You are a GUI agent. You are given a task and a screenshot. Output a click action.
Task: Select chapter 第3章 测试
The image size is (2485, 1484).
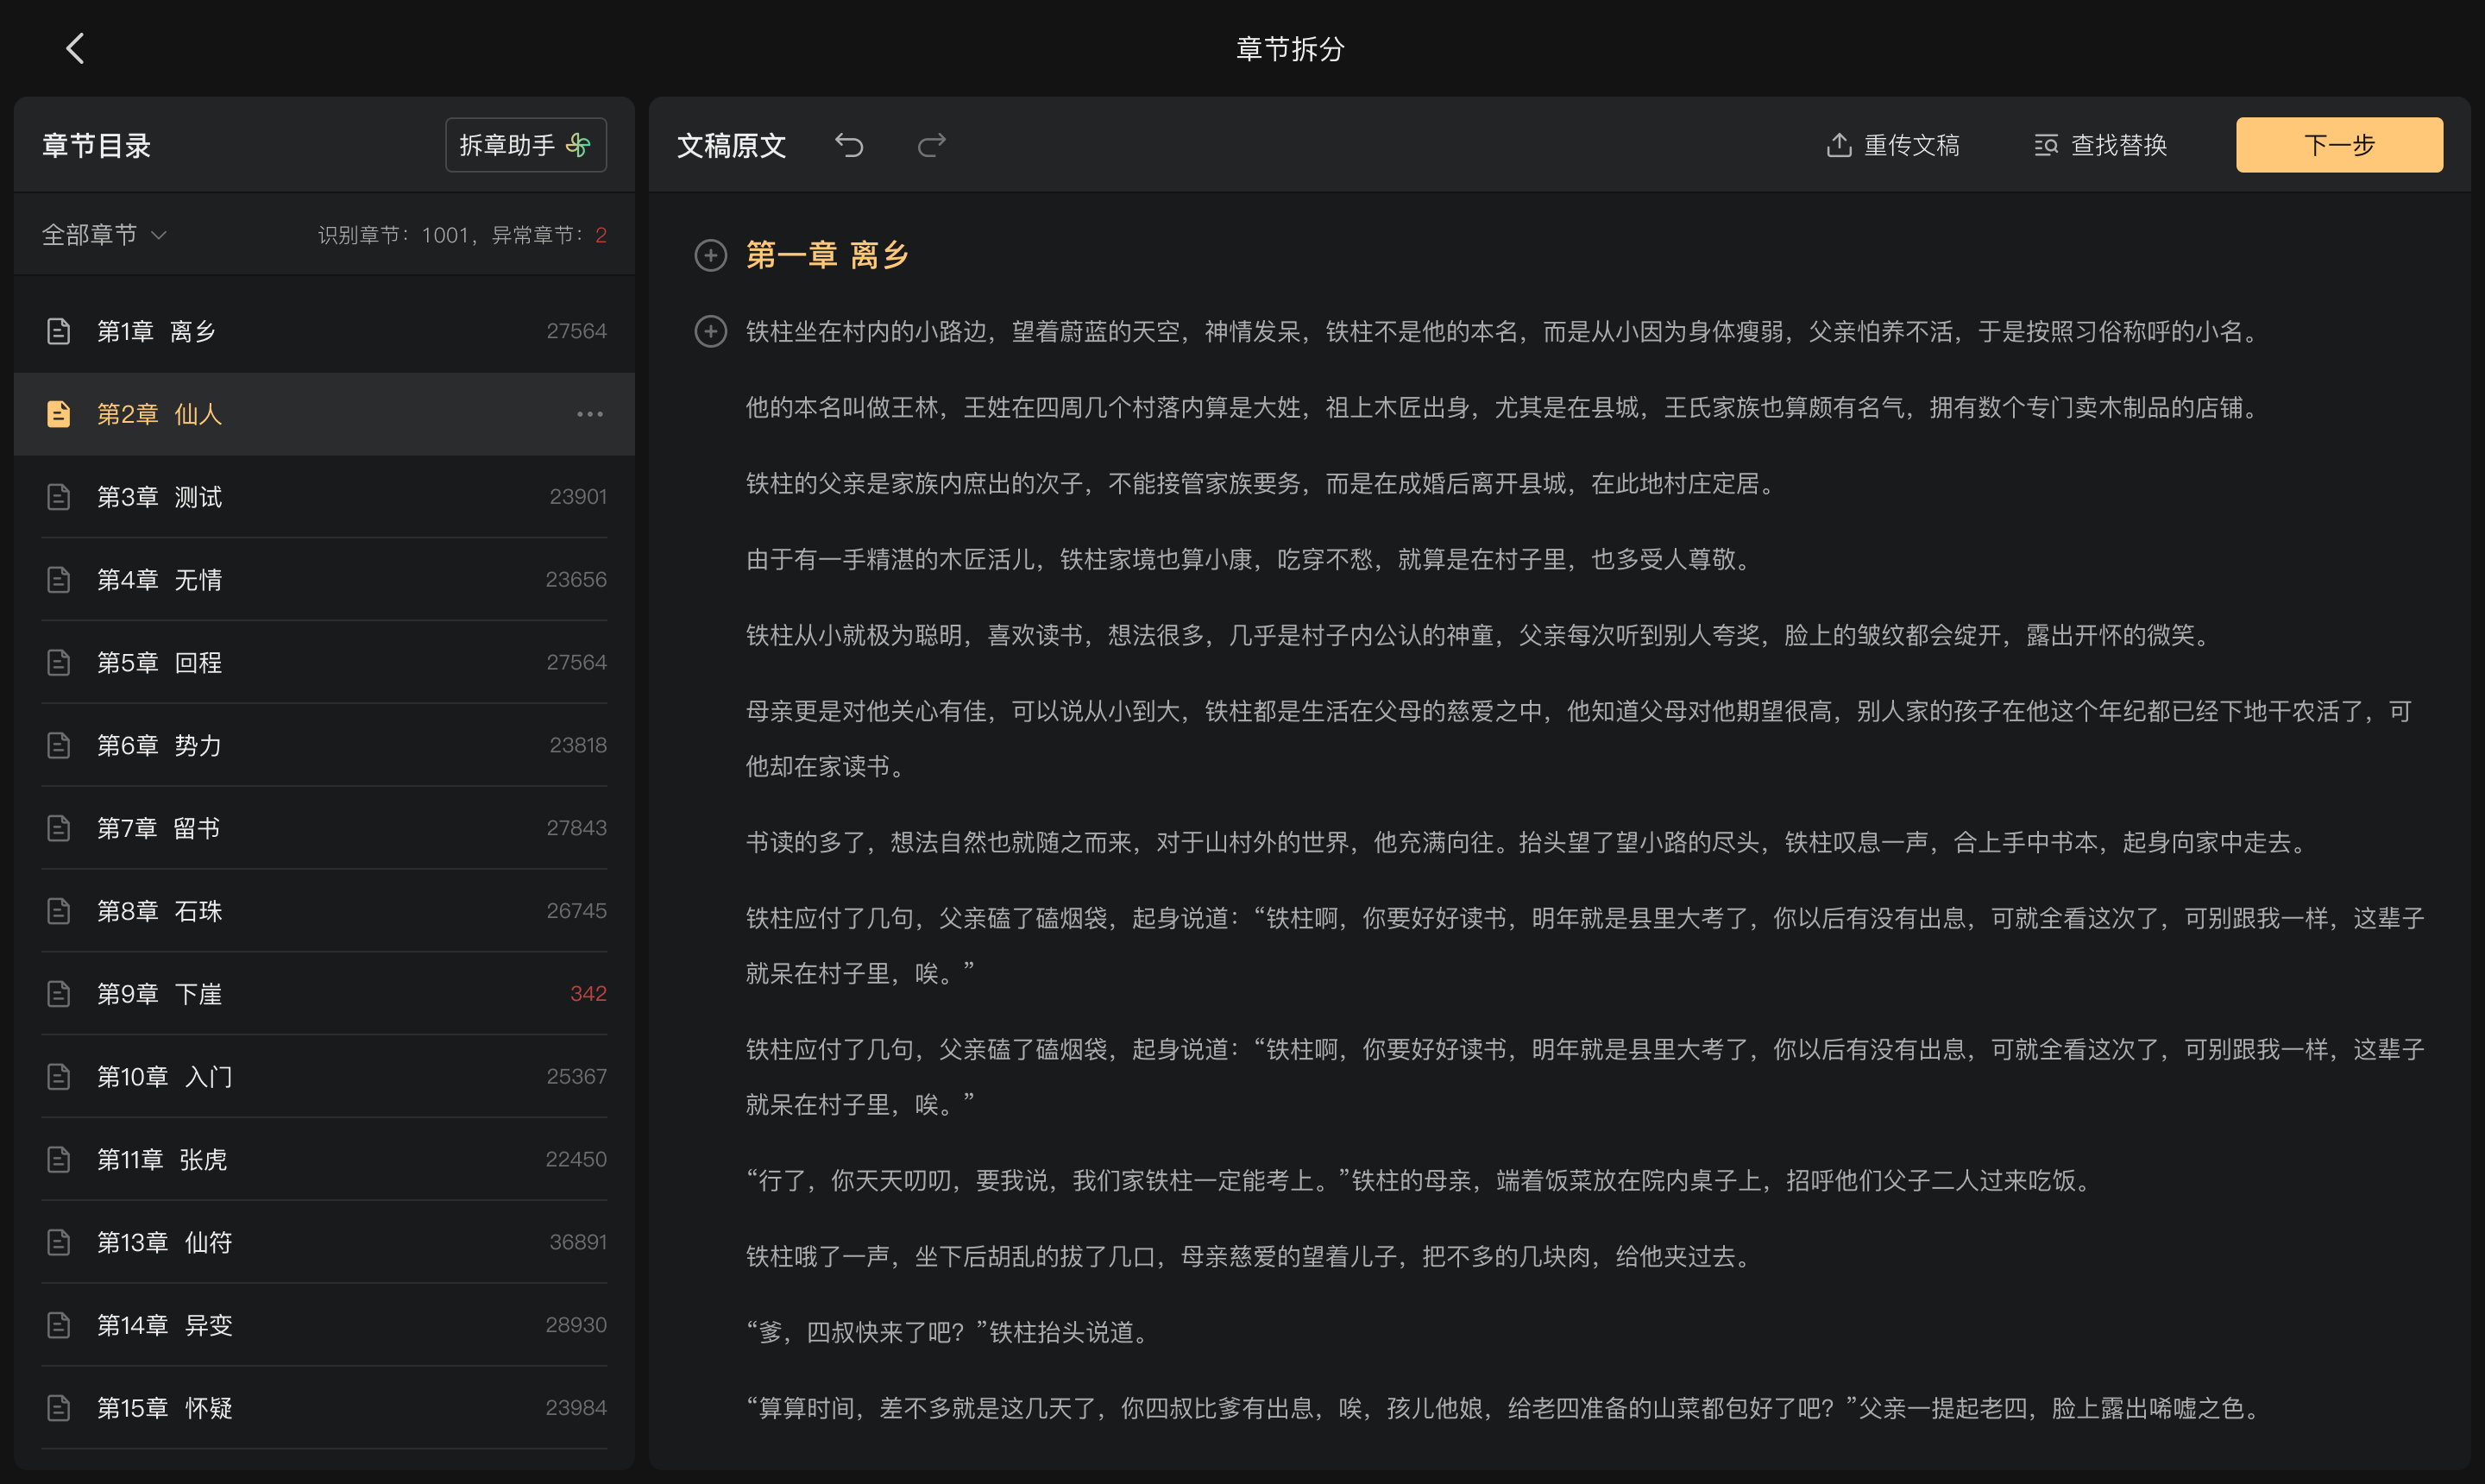click(x=324, y=497)
